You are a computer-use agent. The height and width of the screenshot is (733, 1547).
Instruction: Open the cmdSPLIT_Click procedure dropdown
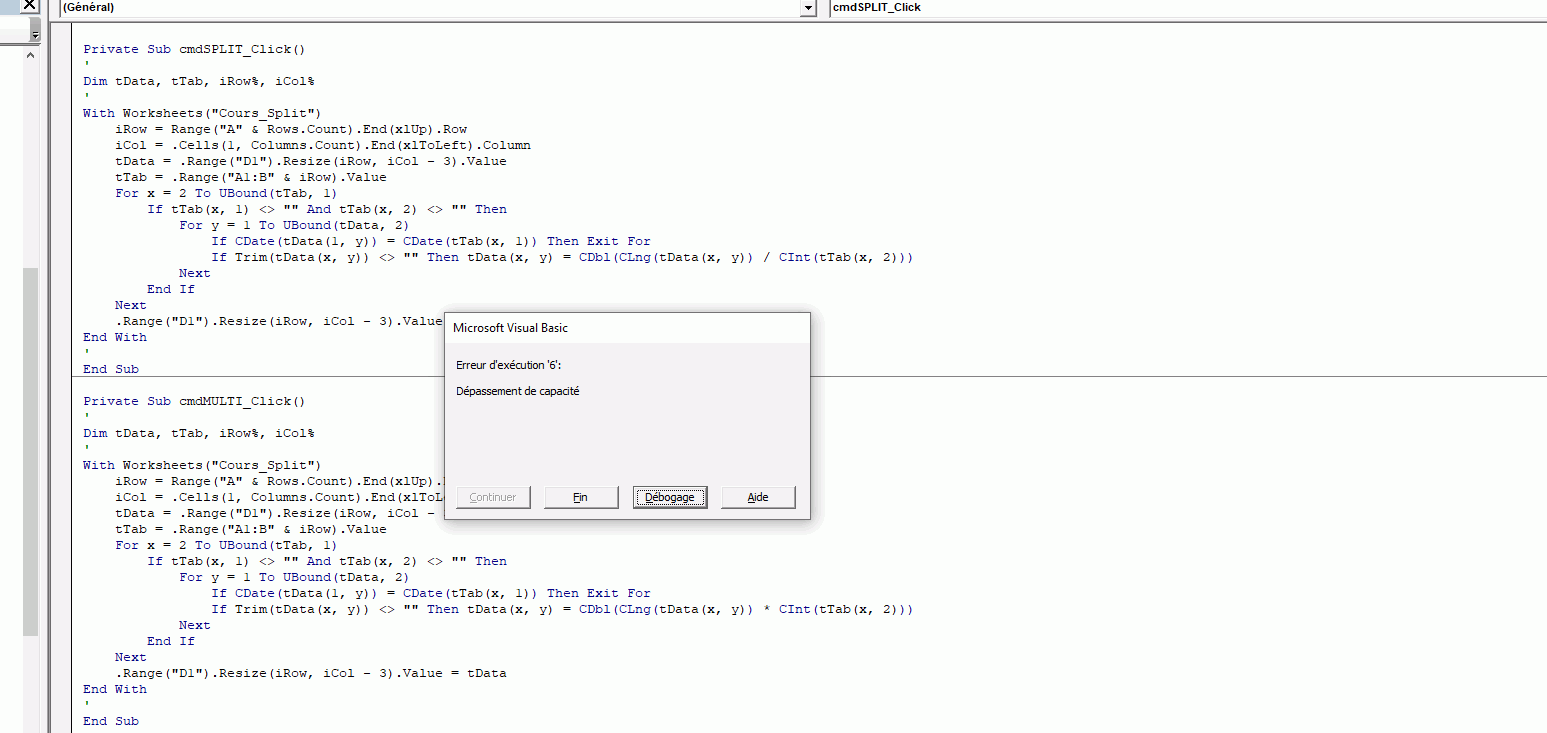point(1187,8)
